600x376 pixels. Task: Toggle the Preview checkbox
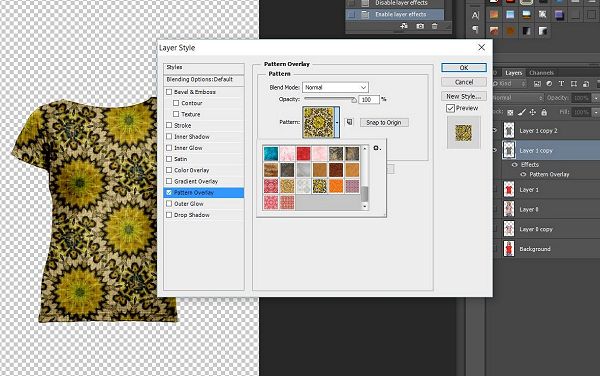(x=450, y=108)
